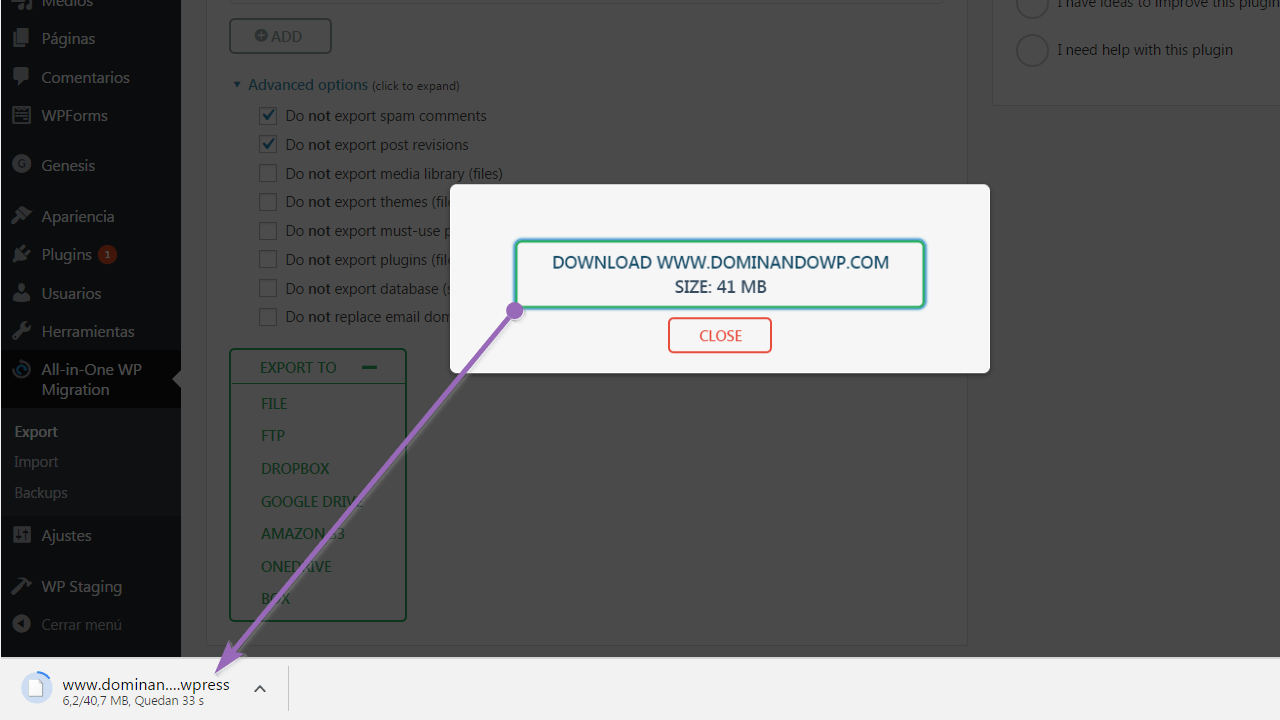Click the WPForms sidebar icon
This screenshot has height=720, width=1280.
tap(21, 115)
